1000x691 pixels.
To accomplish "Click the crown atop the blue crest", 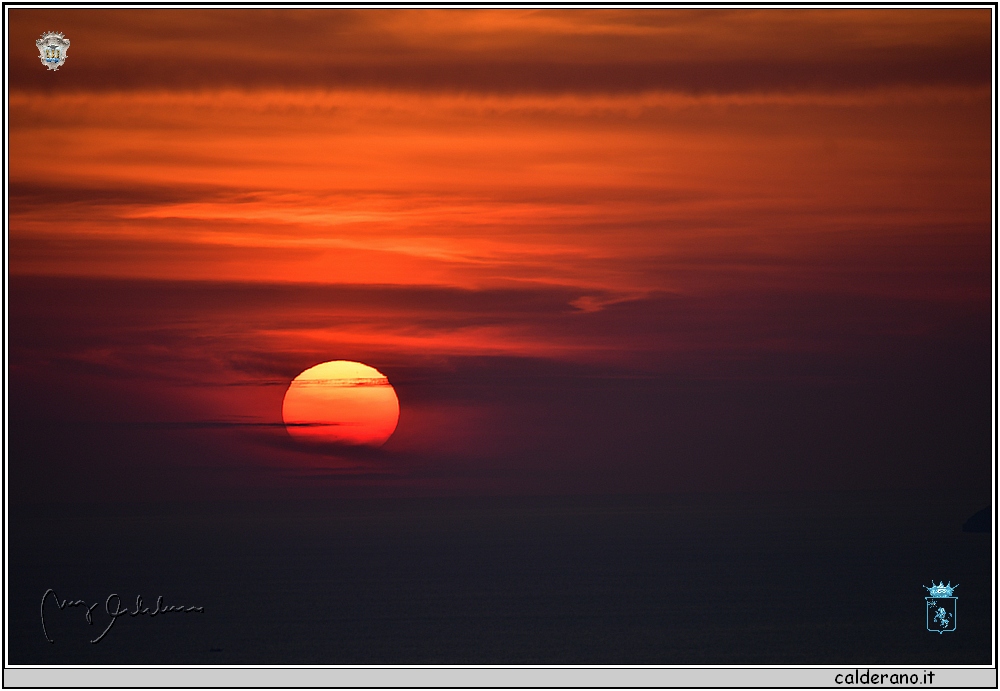I will click(940, 589).
